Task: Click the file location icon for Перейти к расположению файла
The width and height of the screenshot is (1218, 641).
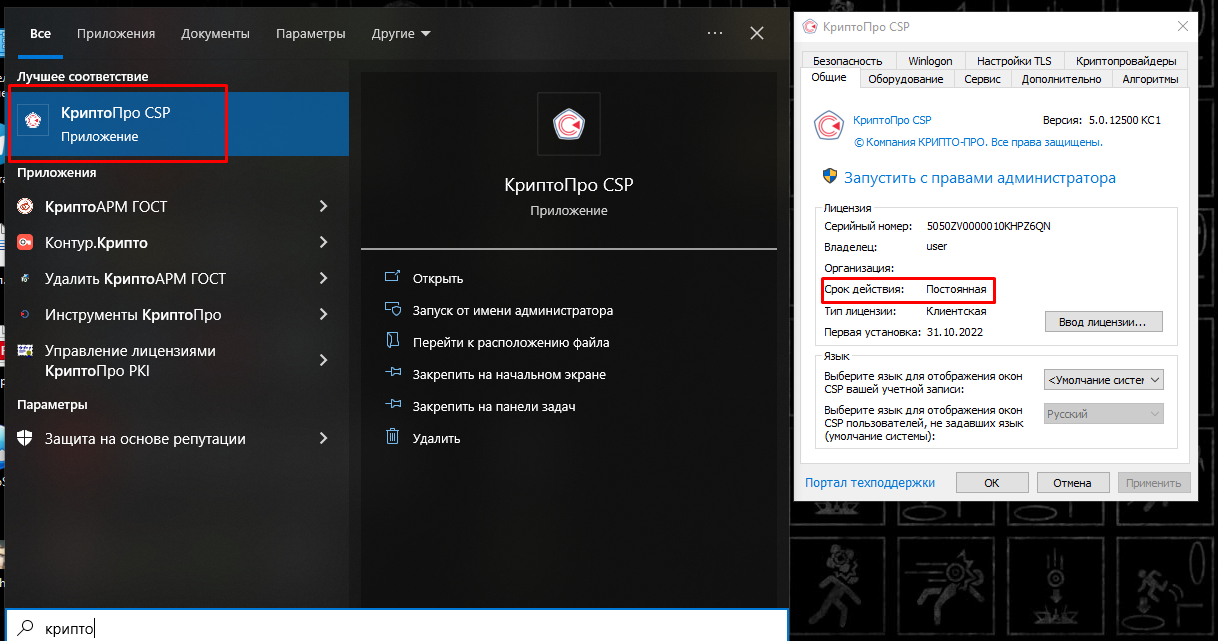Action: (x=393, y=342)
